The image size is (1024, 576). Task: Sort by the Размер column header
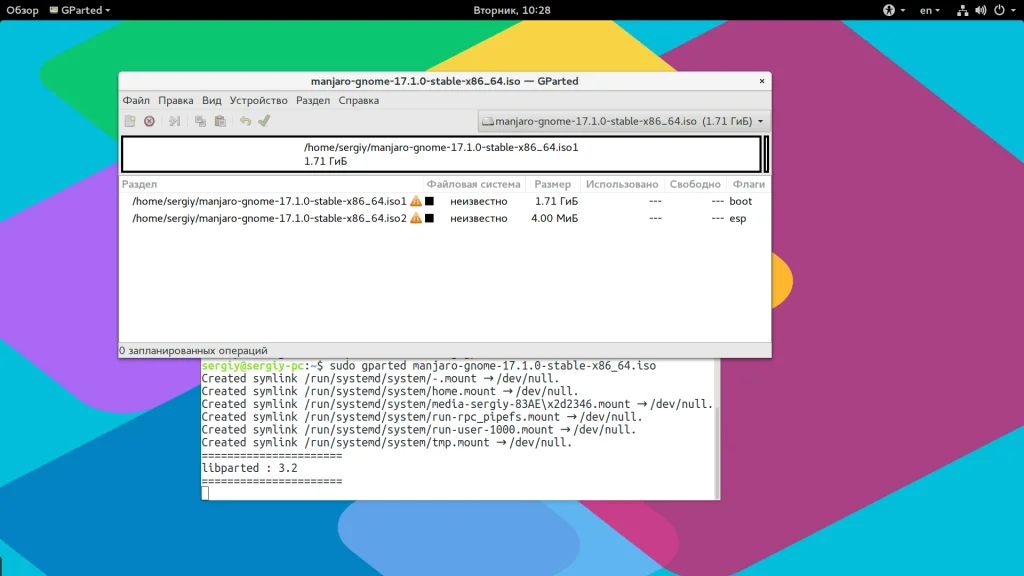552,184
